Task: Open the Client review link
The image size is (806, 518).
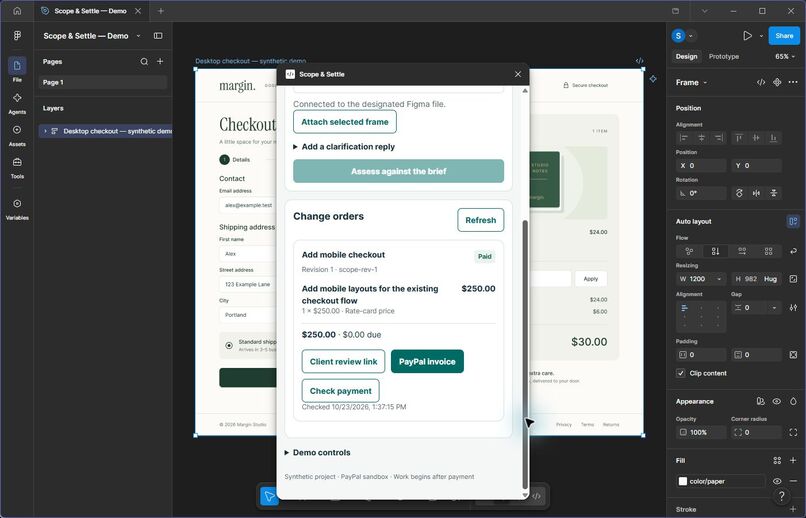Action: 343,361
